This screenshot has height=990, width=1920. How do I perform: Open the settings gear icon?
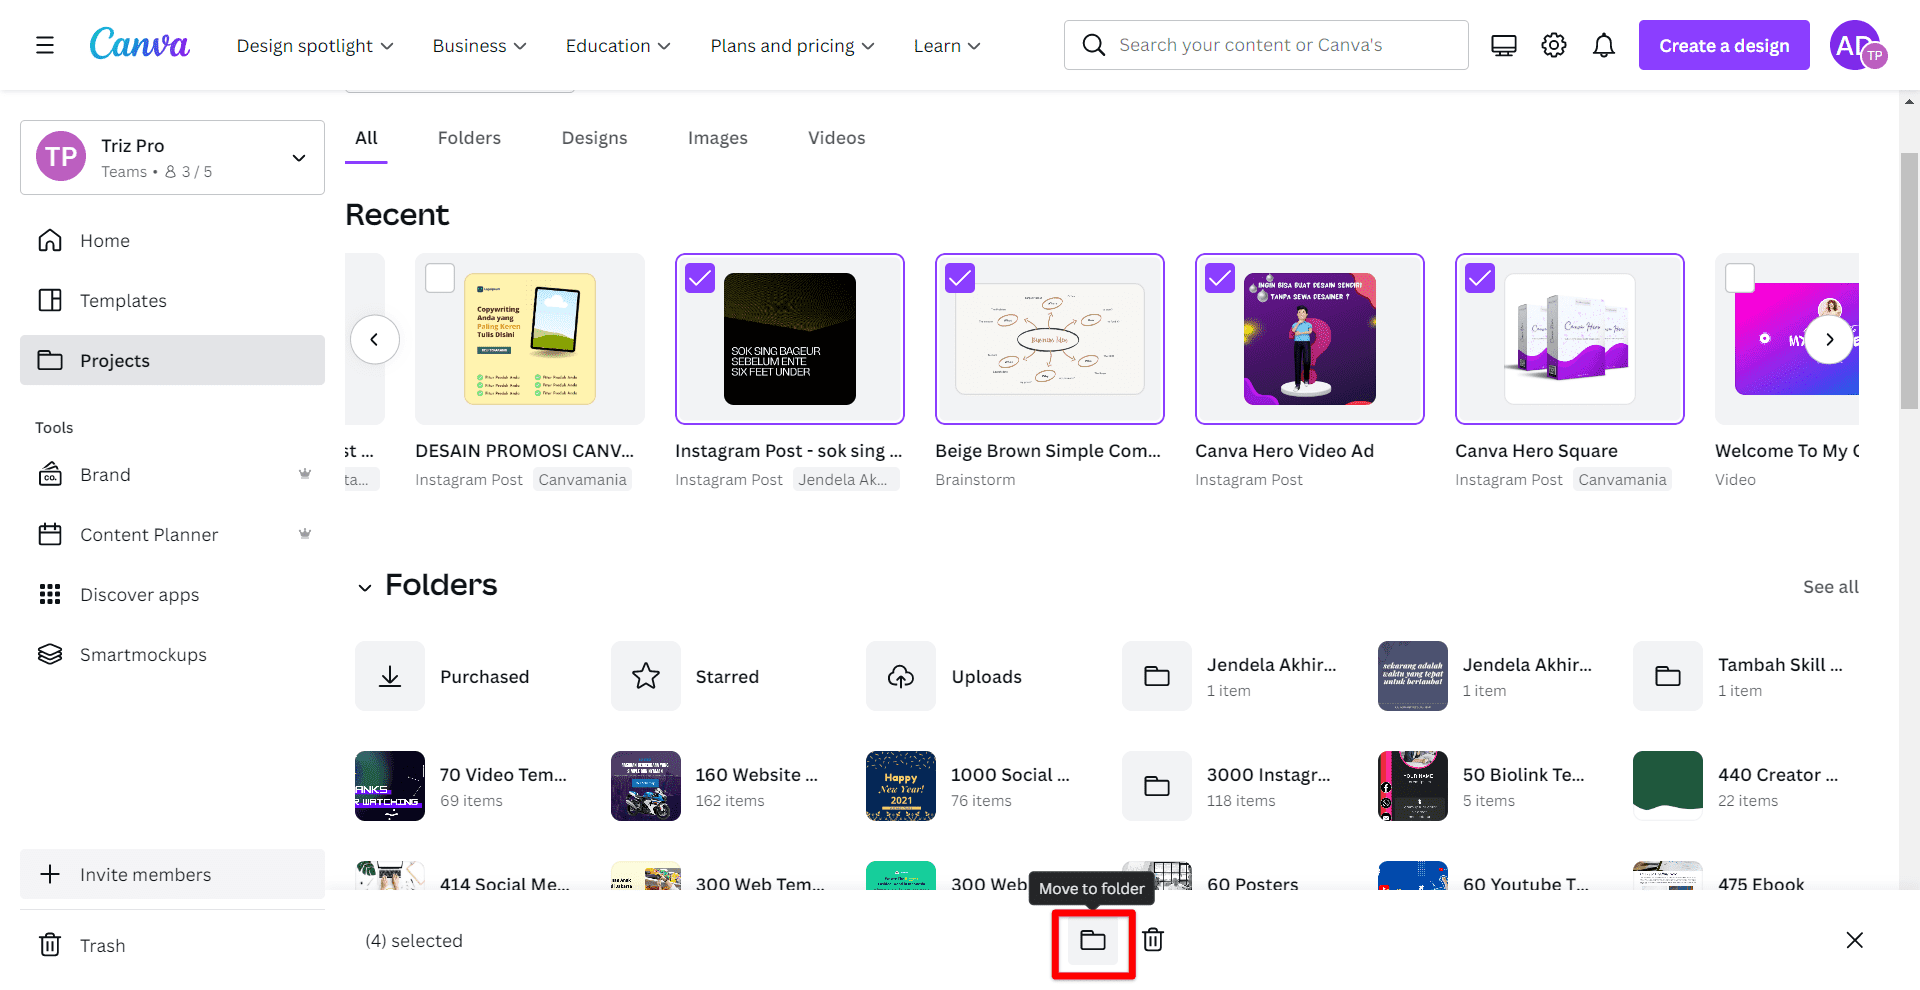point(1553,45)
